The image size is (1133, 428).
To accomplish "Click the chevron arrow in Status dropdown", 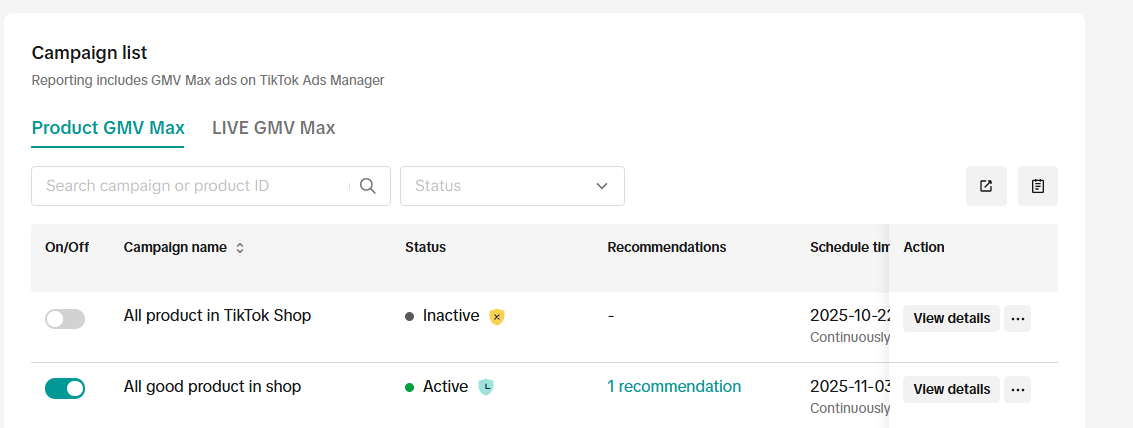I will (x=602, y=186).
